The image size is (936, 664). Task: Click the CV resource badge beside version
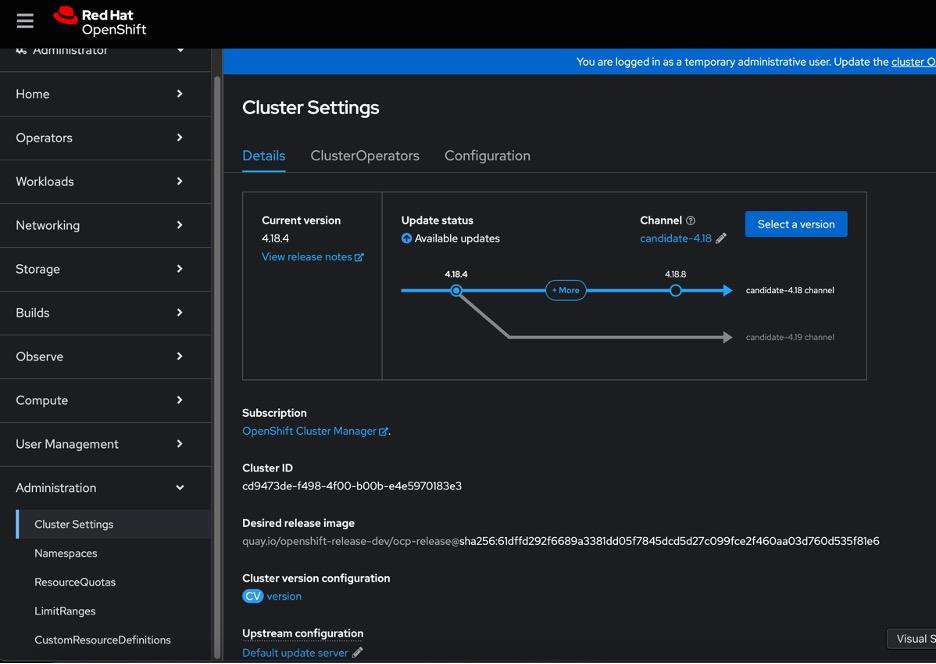(252, 595)
